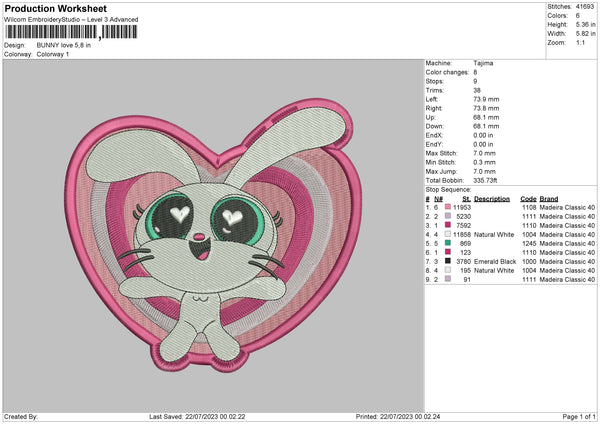Click the Natural White swatch in stop 4
The height and width of the screenshot is (424, 600).
[447, 234]
